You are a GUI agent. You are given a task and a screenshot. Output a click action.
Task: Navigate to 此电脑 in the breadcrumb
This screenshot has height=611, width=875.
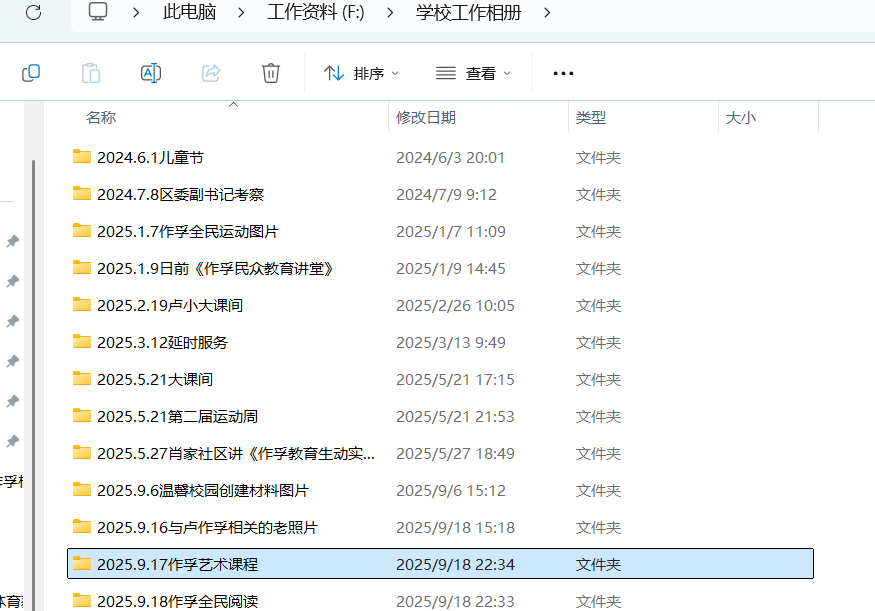[x=189, y=14]
